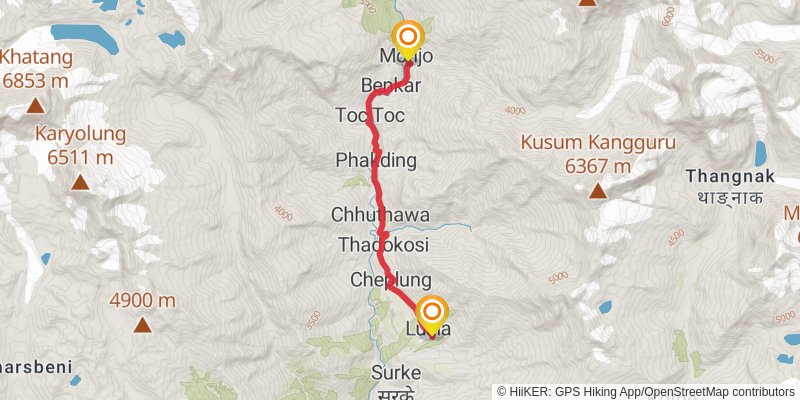Select the Toc Toc village label
800x400 pixels.
pyautogui.click(x=370, y=115)
